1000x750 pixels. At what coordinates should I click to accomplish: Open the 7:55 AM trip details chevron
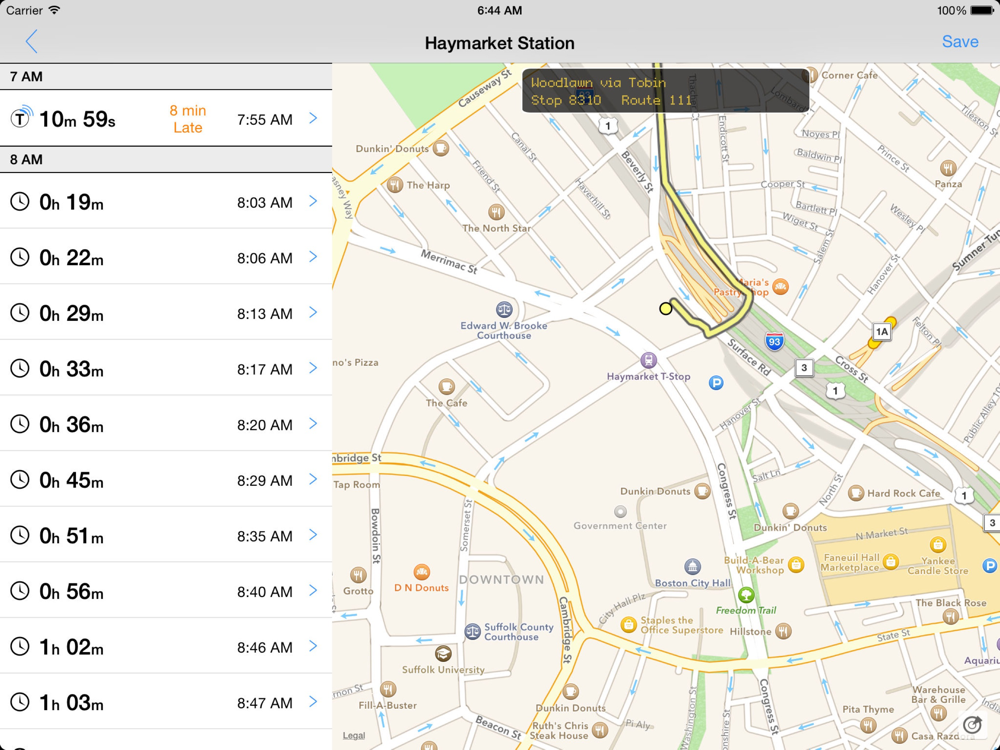313,118
